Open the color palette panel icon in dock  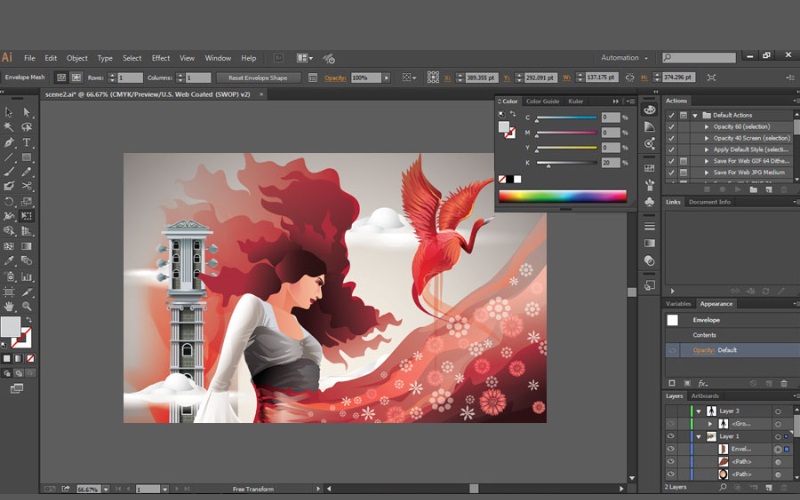[x=649, y=110]
